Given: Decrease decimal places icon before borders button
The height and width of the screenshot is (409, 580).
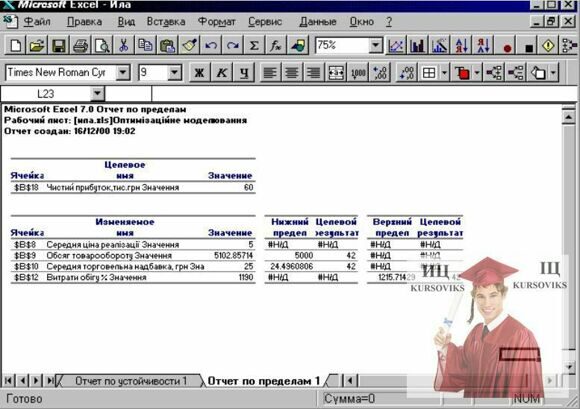Looking at the screenshot, I should tap(406, 72).
